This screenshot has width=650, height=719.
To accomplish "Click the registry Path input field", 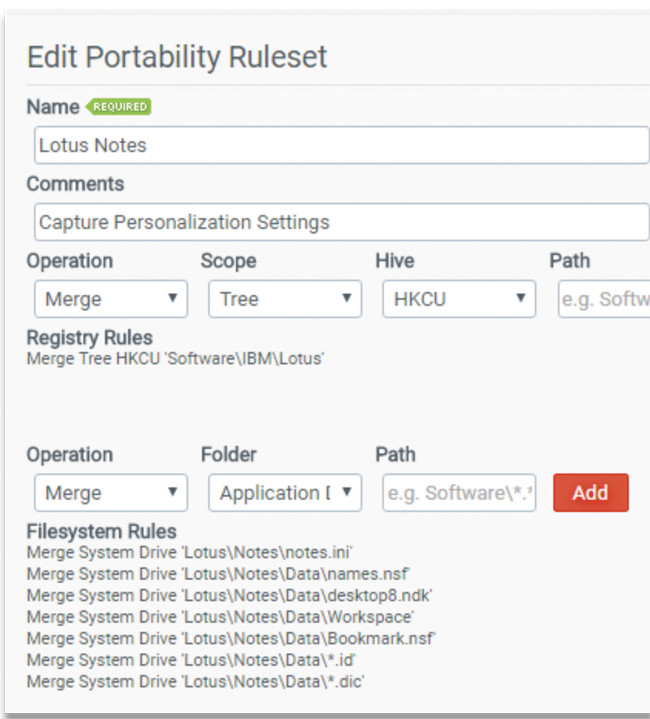I will pyautogui.click(x=603, y=299).
